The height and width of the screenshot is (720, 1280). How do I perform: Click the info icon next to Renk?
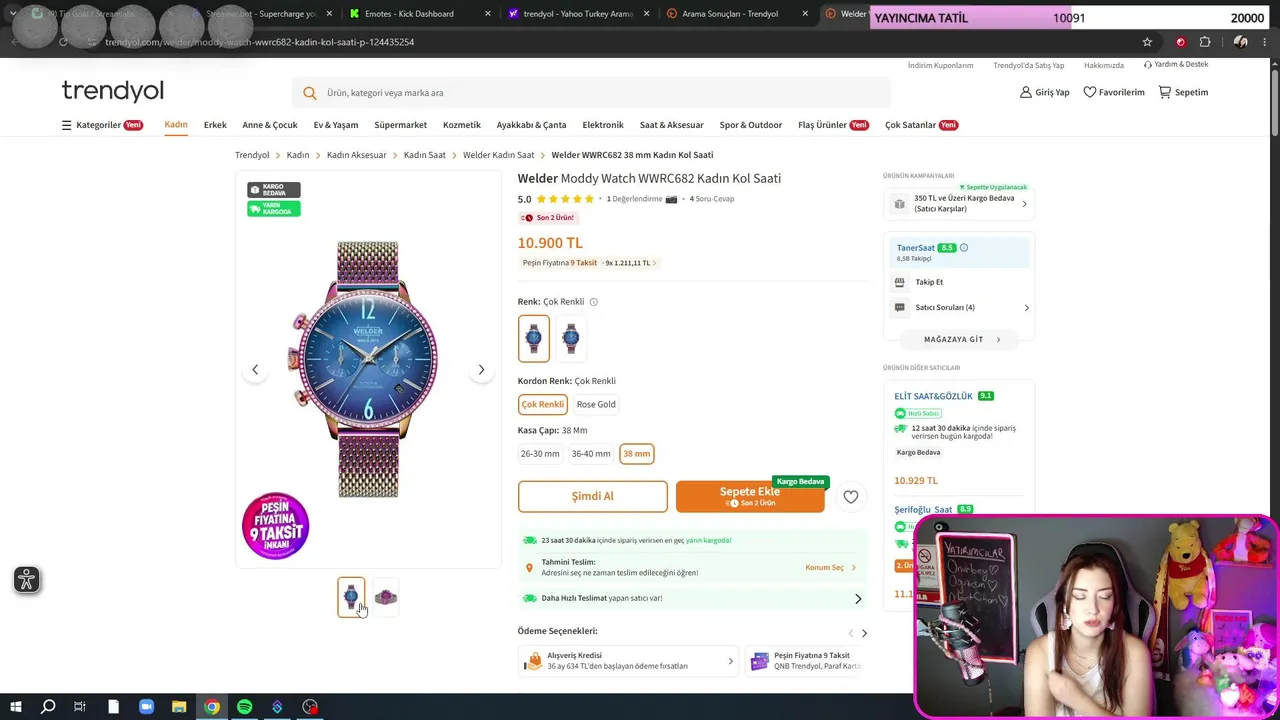[593, 302]
